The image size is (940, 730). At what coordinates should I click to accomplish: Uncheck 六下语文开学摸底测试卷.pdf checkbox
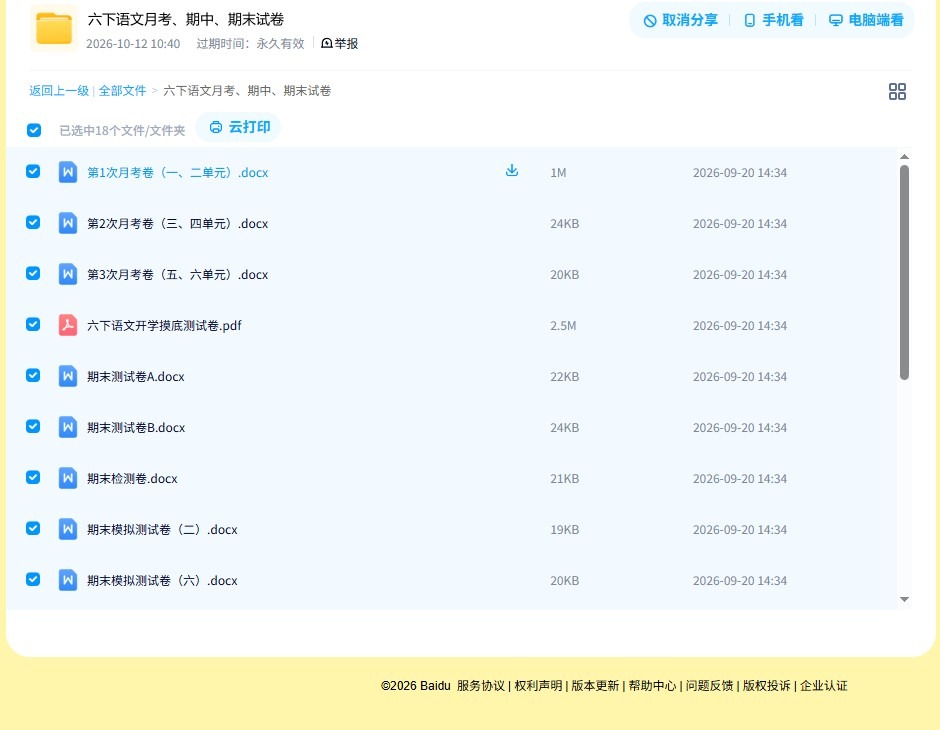point(33,324)
